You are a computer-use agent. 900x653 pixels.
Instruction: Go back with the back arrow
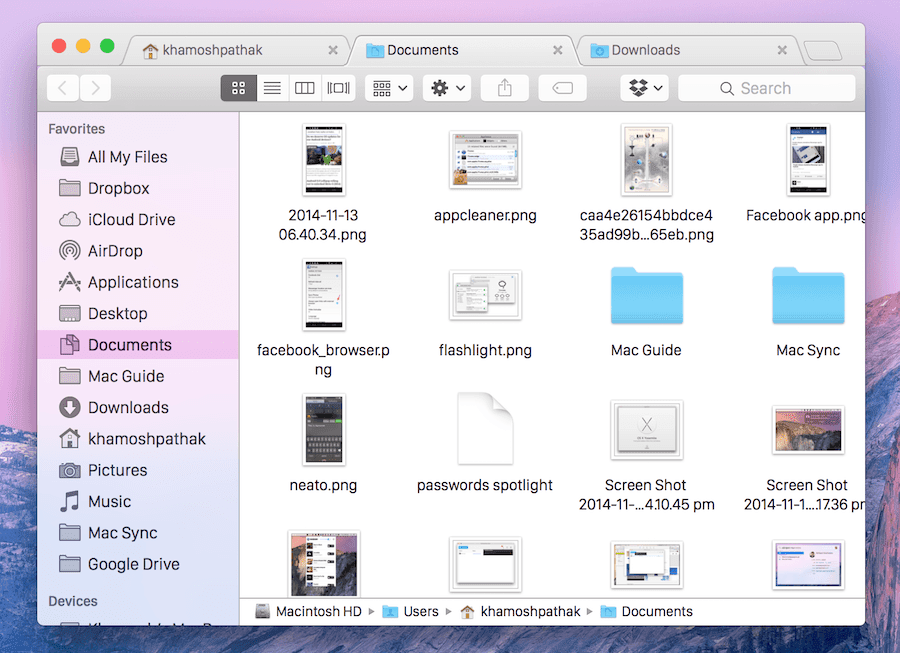tap(63, 88)
